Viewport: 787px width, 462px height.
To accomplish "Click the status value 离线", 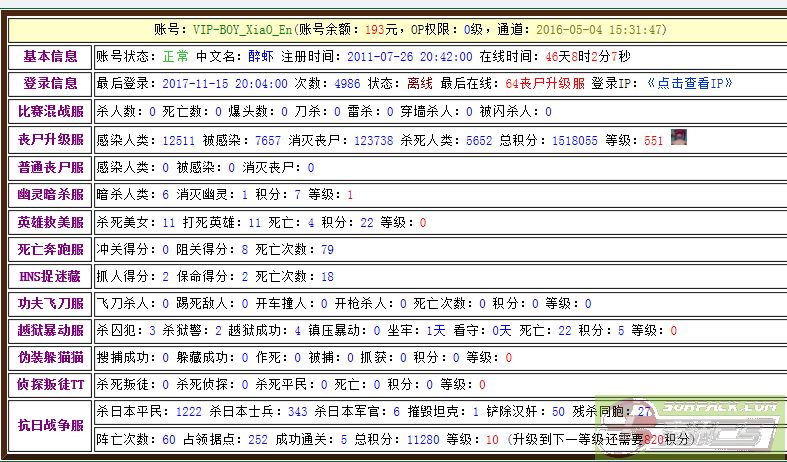I will pos(420,83).
